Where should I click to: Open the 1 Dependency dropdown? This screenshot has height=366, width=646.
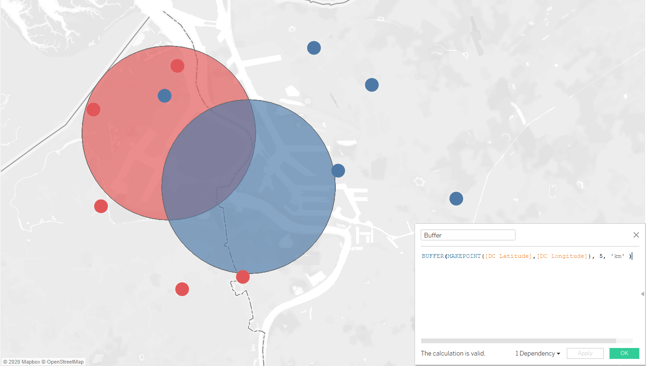pyautogui.click(x=537, y=353)
